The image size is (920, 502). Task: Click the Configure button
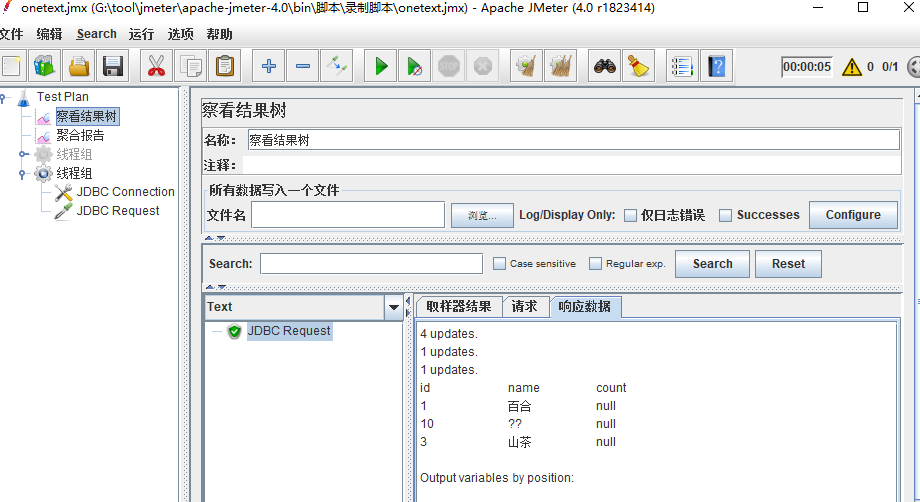coord(853,215)
